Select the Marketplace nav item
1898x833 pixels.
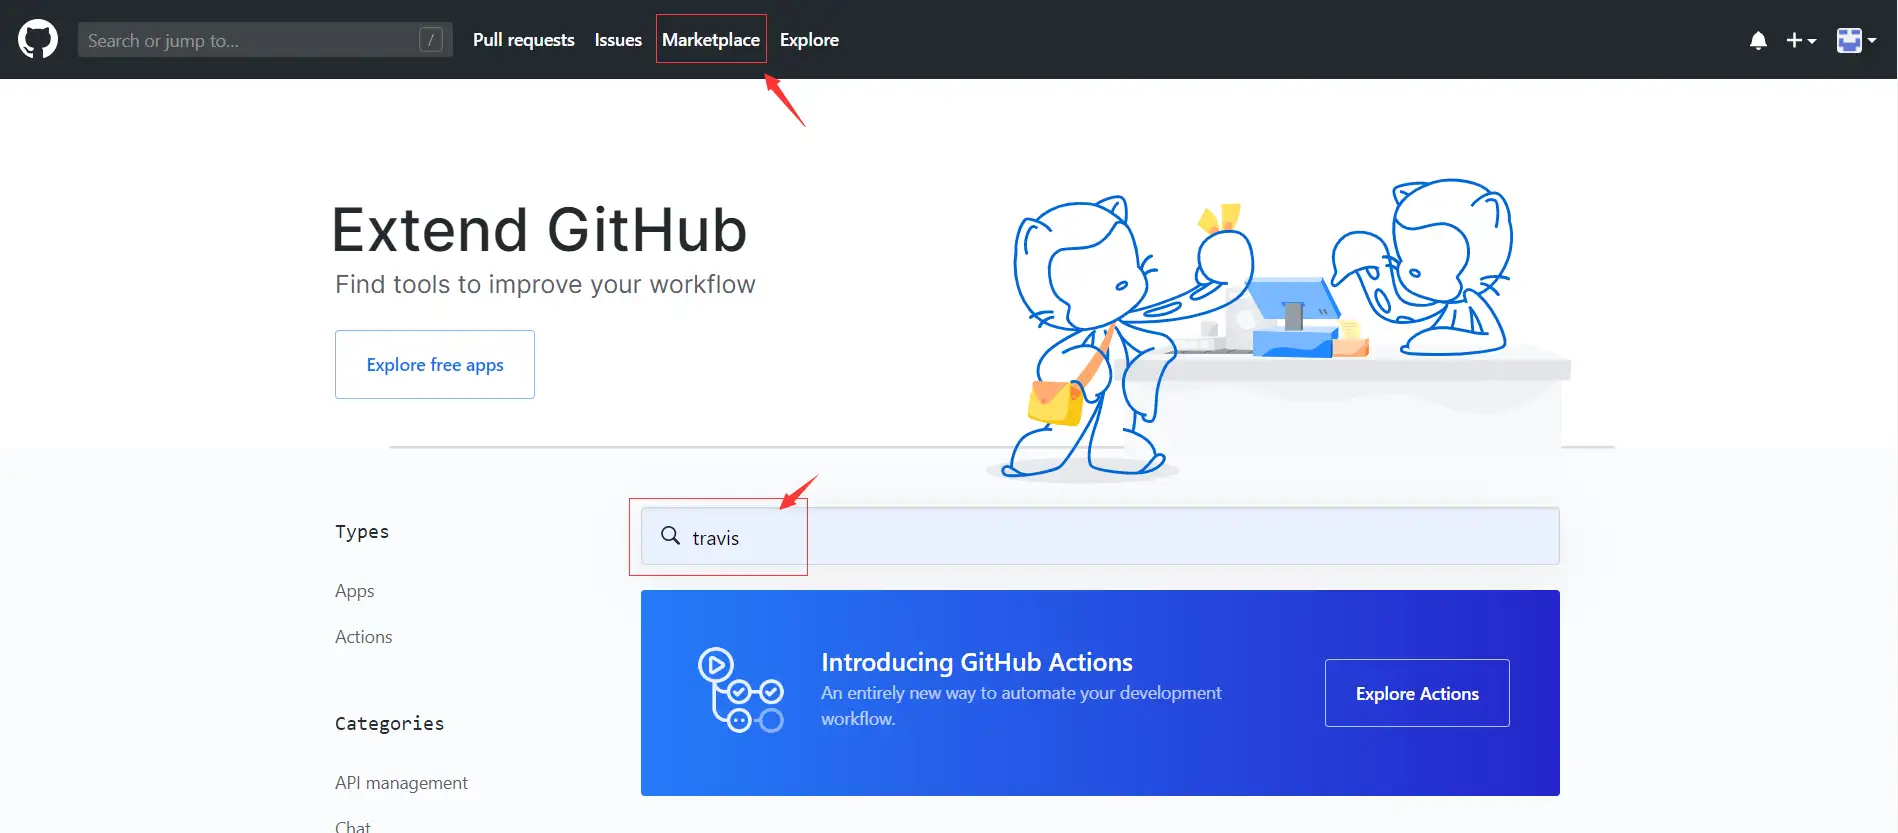pos(711,40)
